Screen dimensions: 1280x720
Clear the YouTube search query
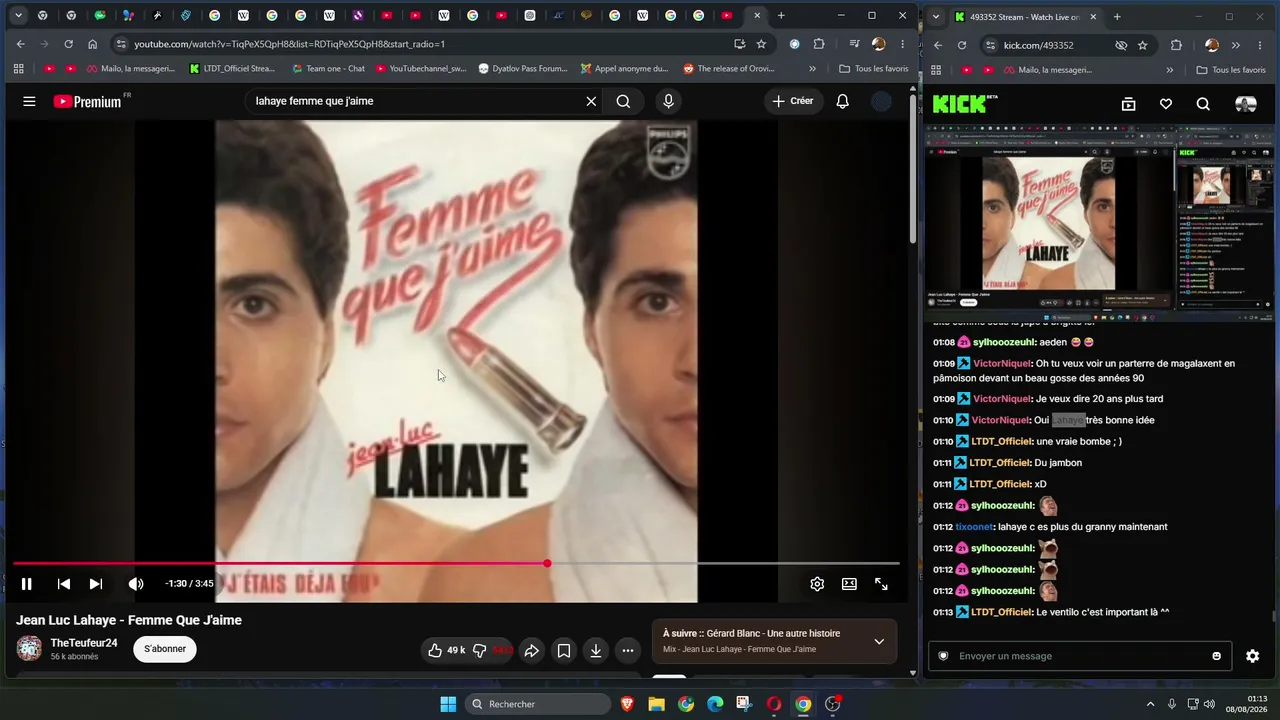click(x=591, y=101)
